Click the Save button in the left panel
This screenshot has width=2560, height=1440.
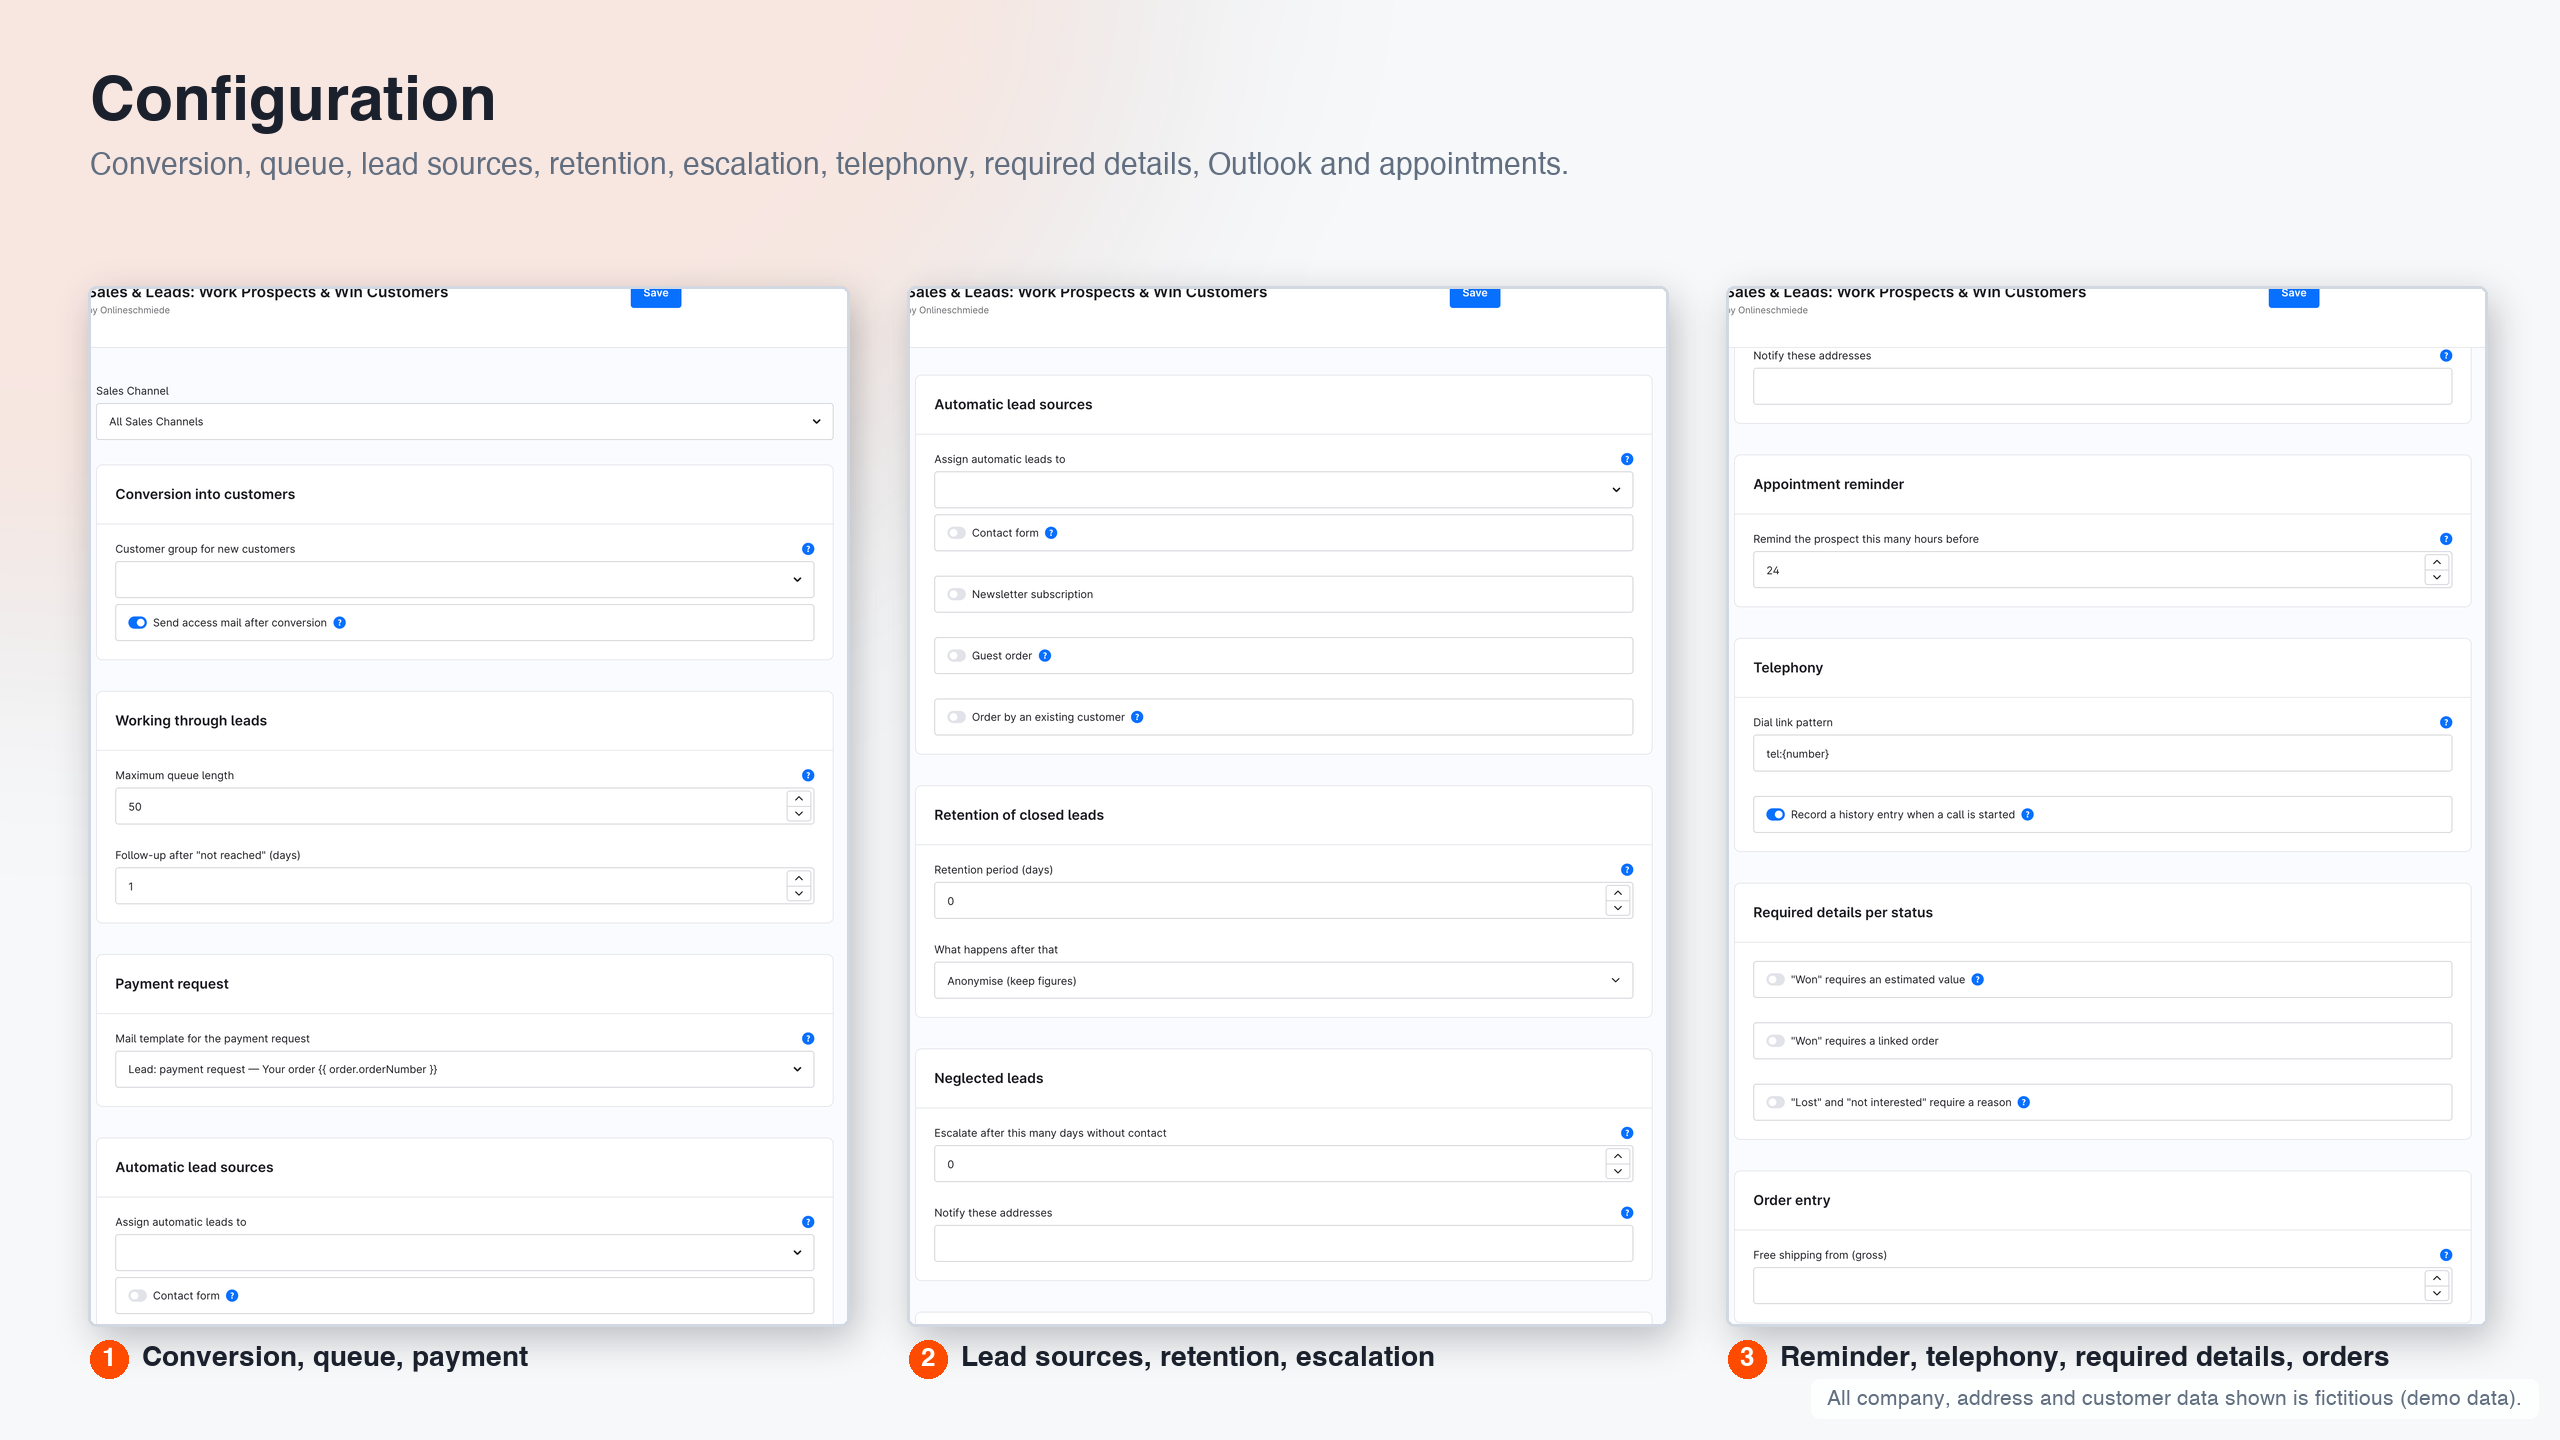click(x=656, y=295)
